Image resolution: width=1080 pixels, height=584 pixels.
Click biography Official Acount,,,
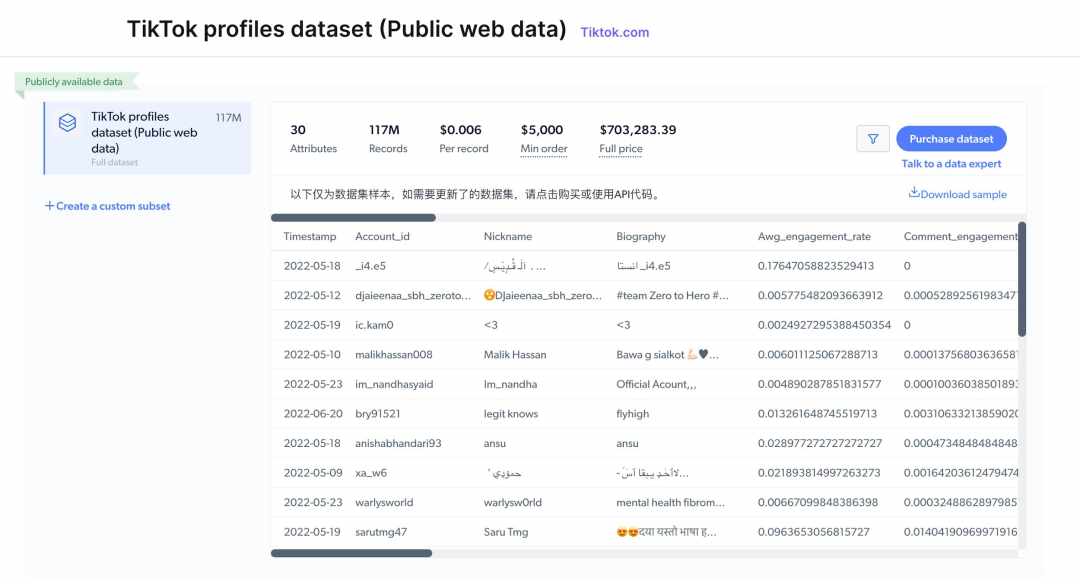tap(656, 384)
